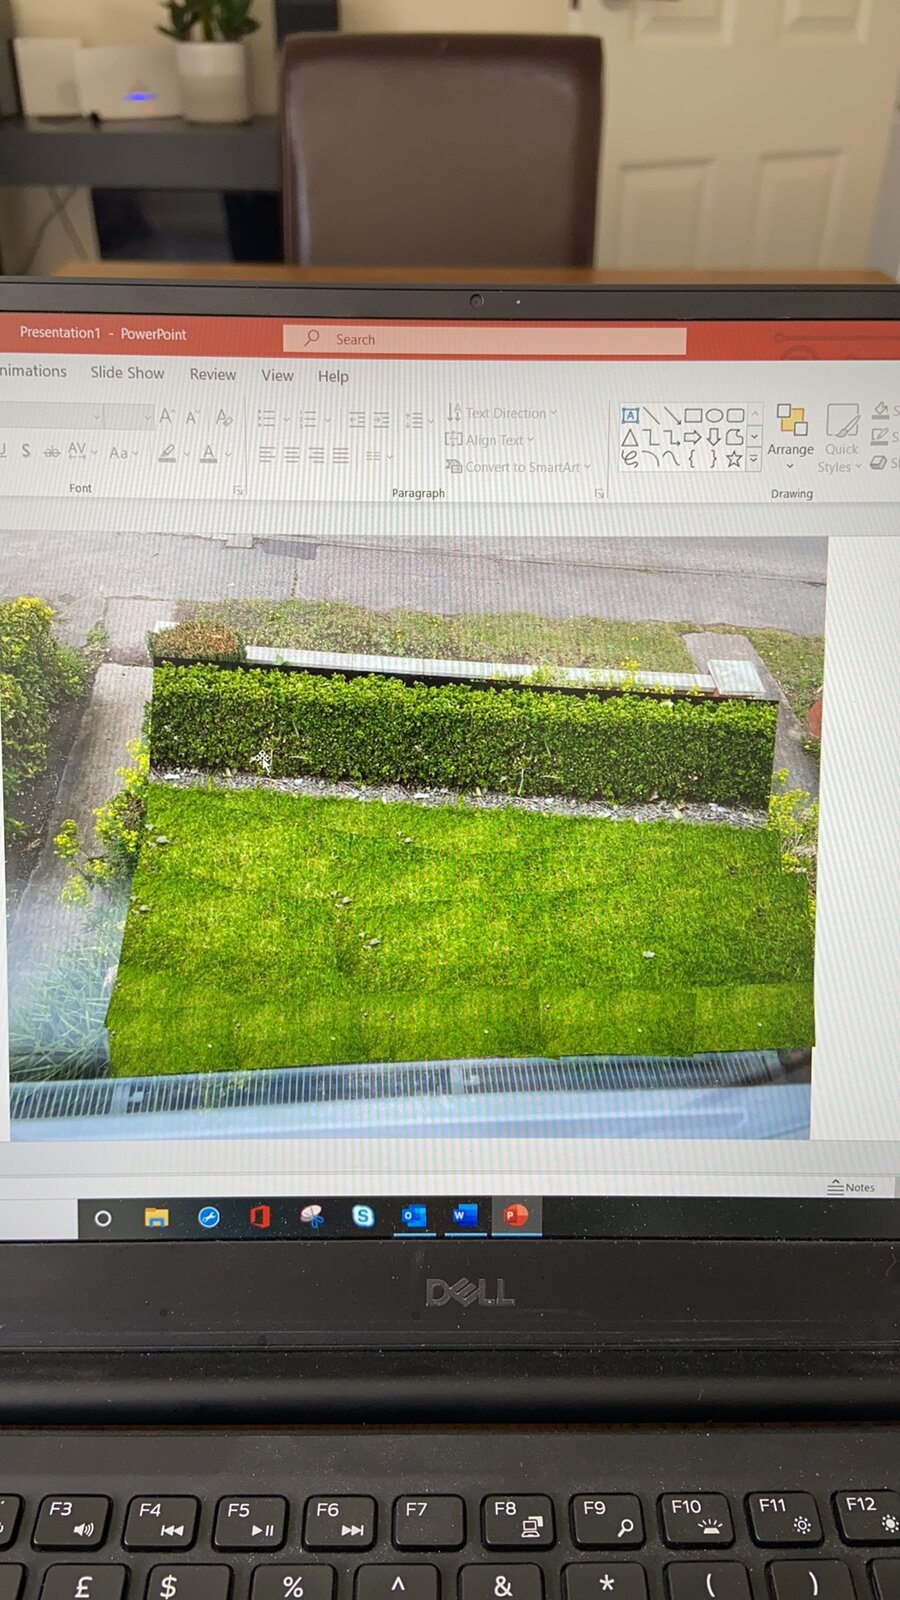Click the Increase Font Size icon
Viewport: 900px width, 1600px height.
(166, 416)
